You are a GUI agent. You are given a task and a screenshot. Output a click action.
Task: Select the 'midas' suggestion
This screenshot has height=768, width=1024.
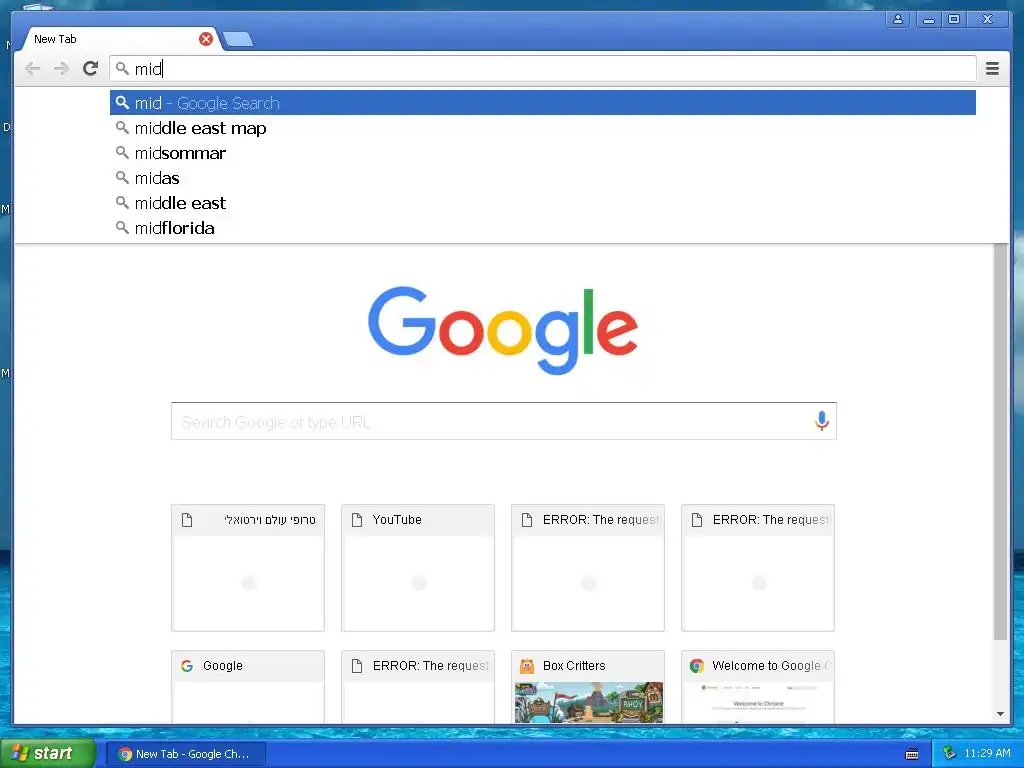click(543, 178)
